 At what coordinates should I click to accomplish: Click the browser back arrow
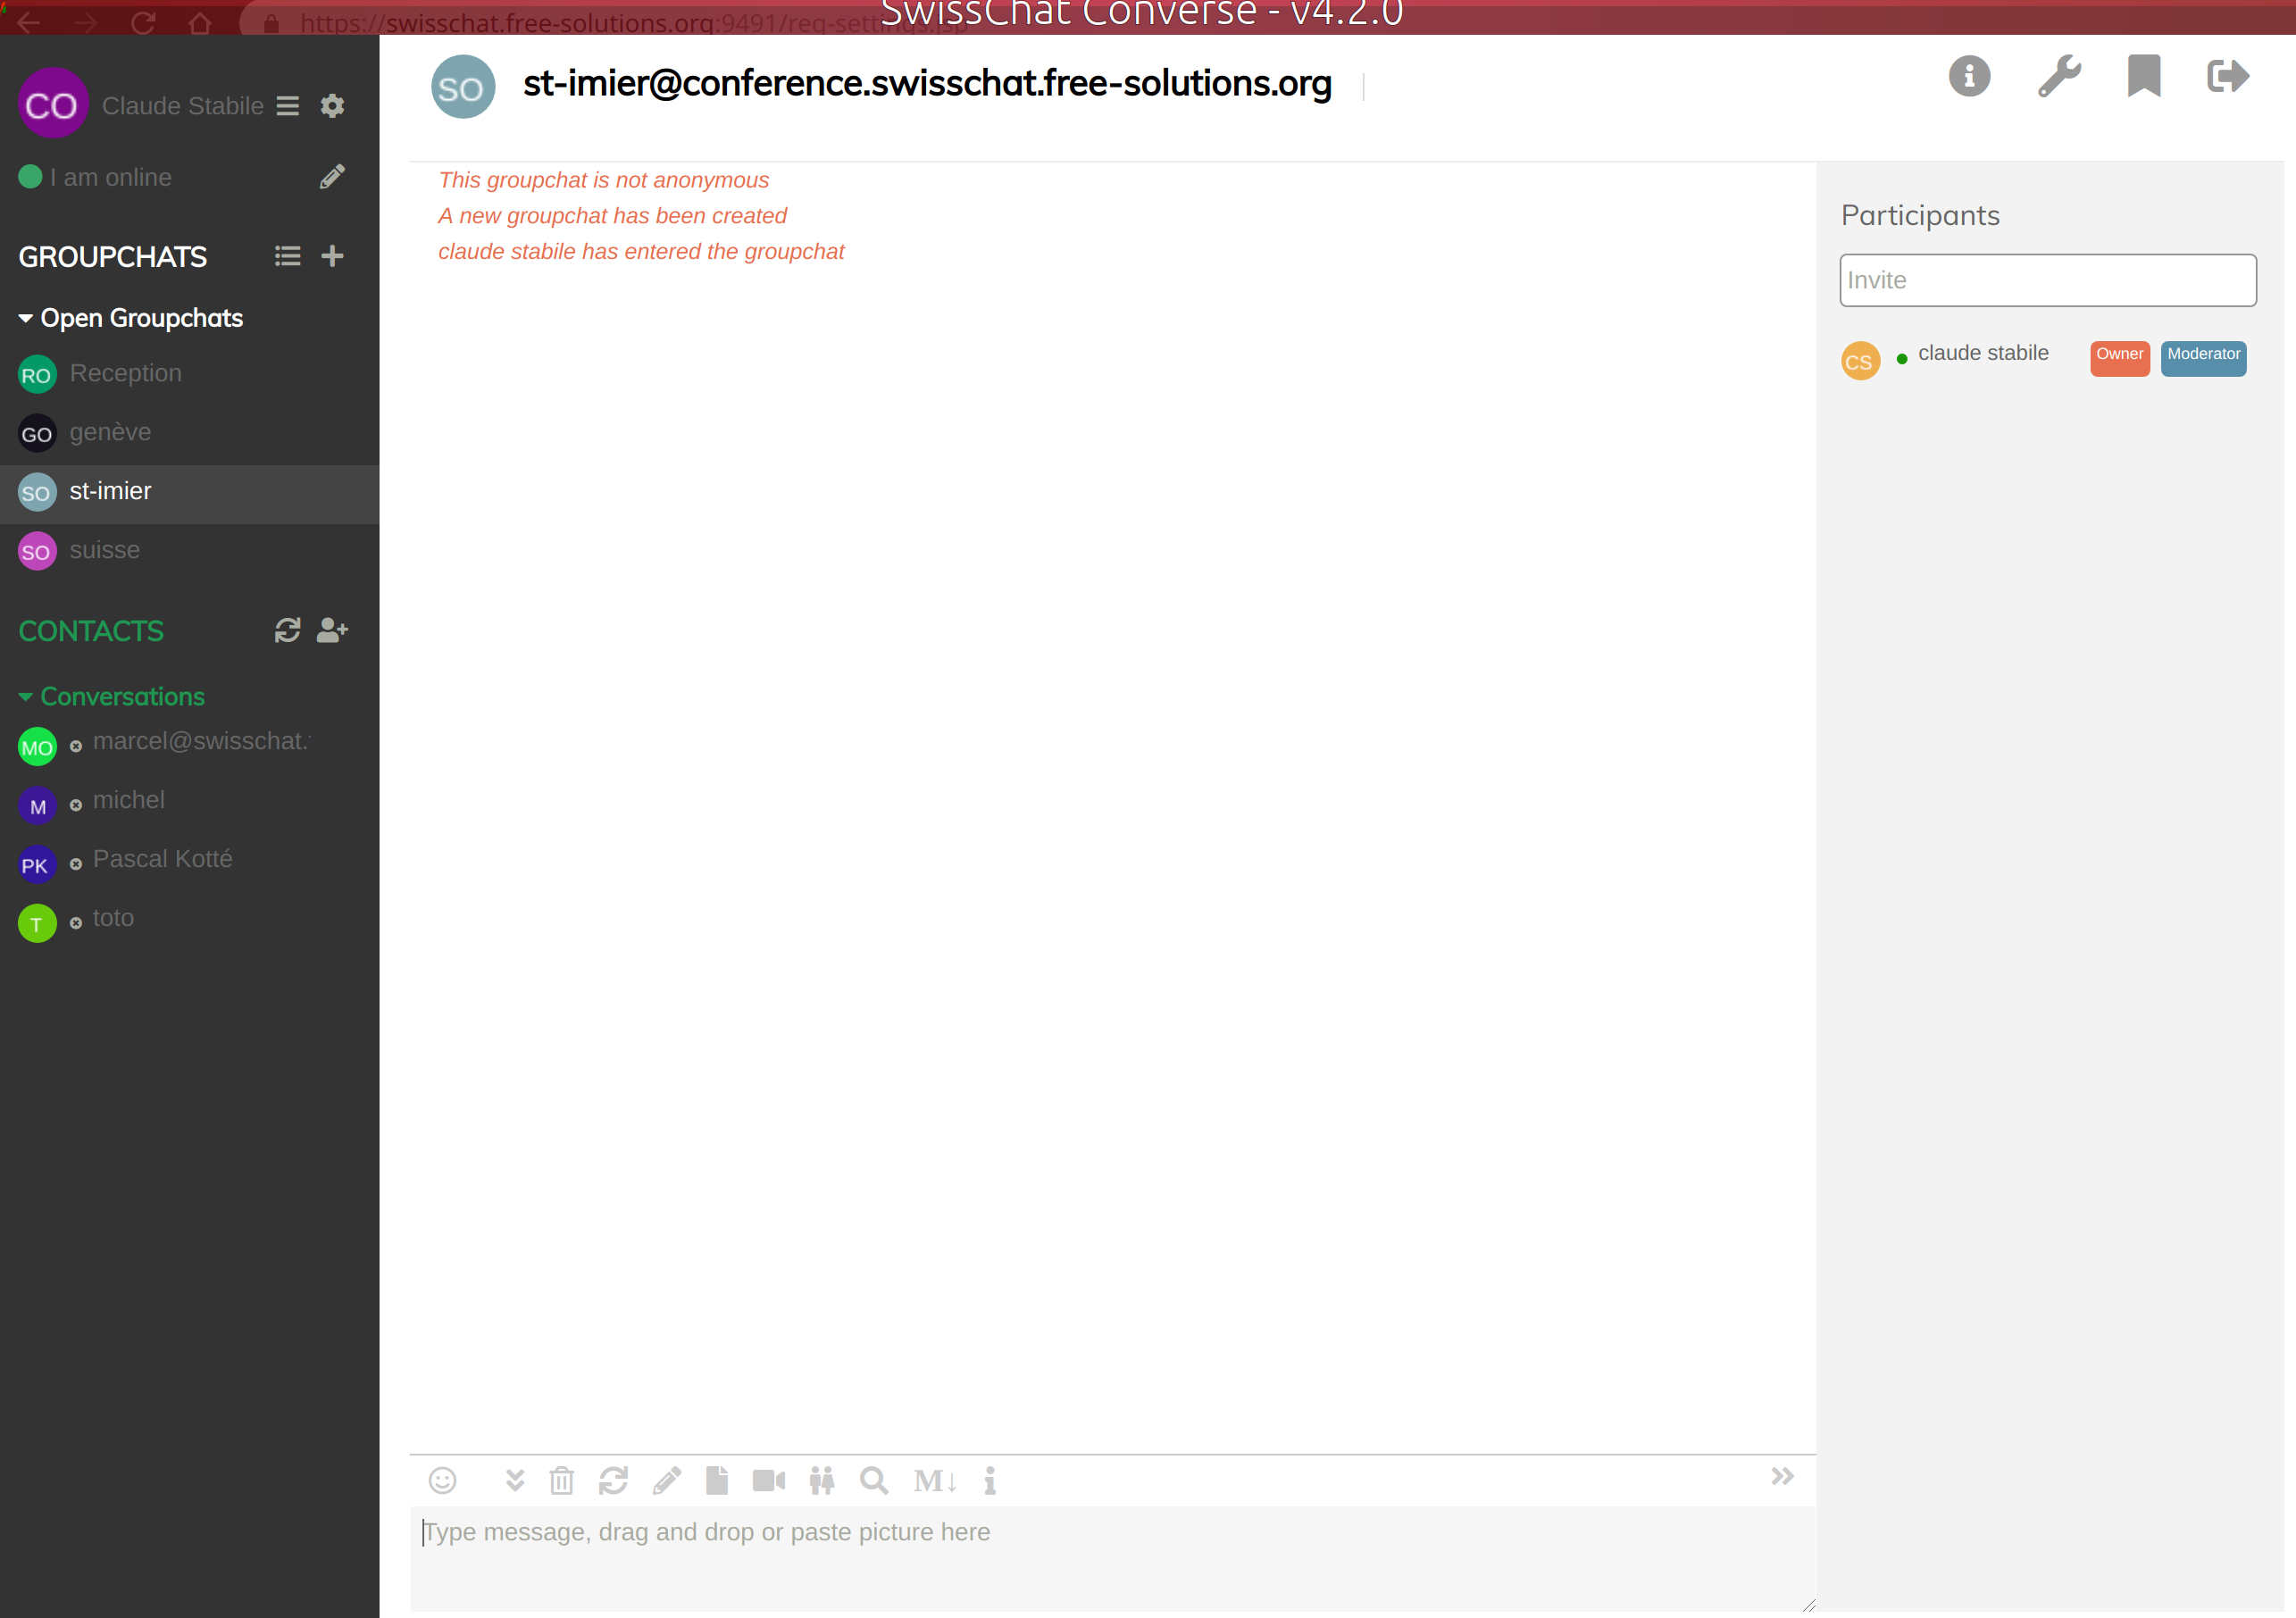pos(28,22)
